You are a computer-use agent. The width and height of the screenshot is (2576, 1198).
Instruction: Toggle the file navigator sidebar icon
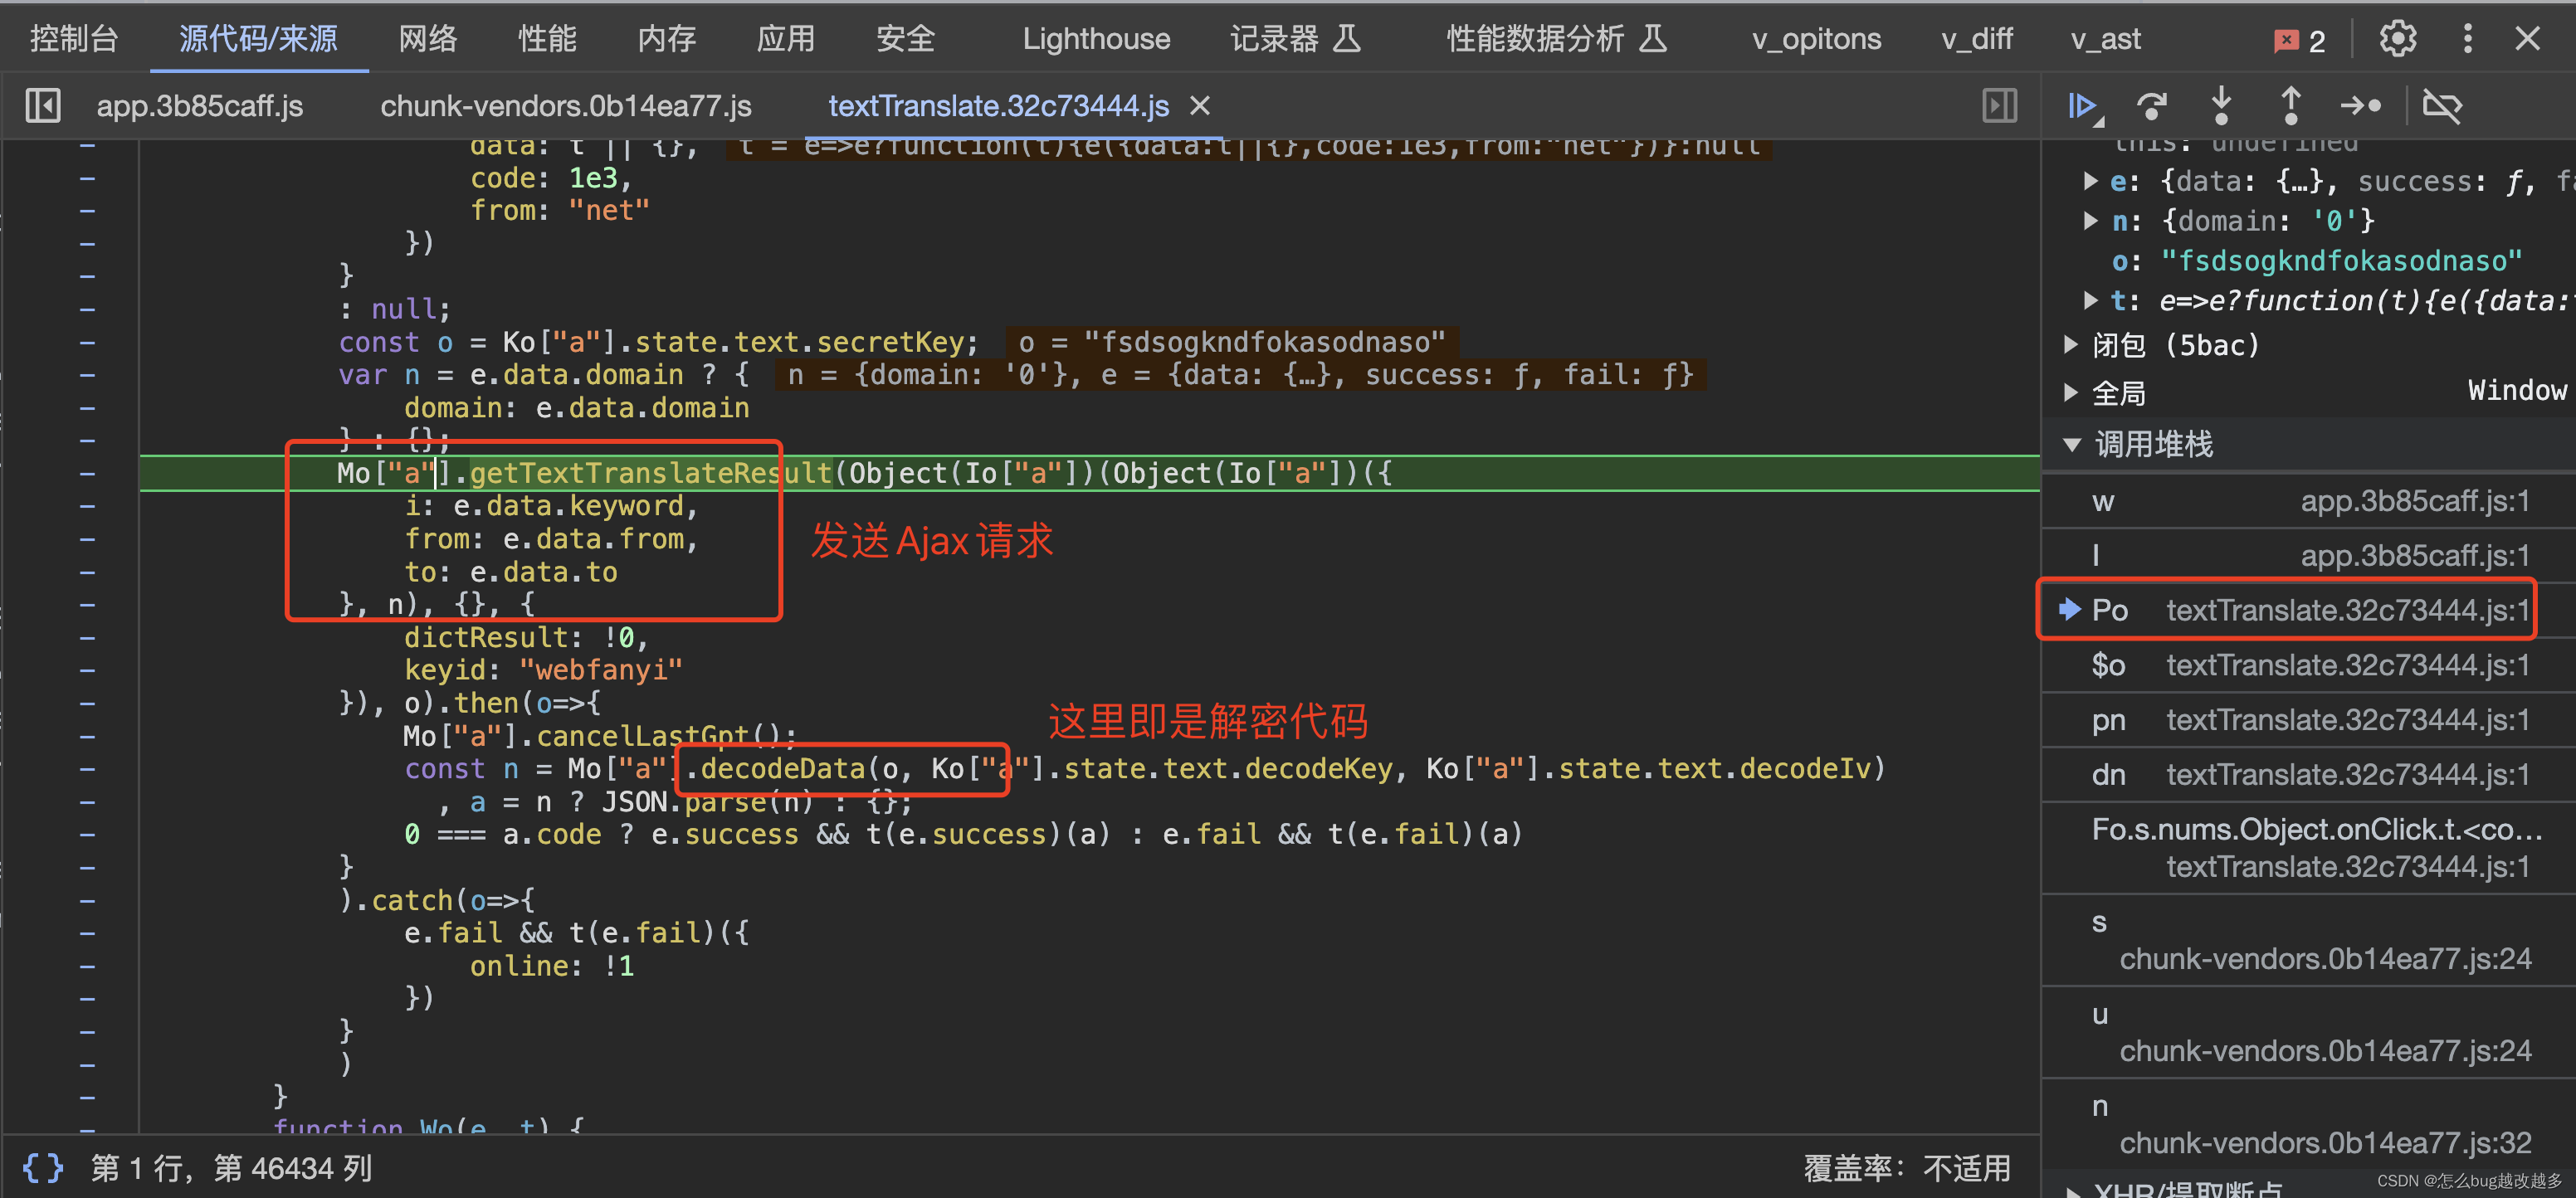(x=43, y=106)
